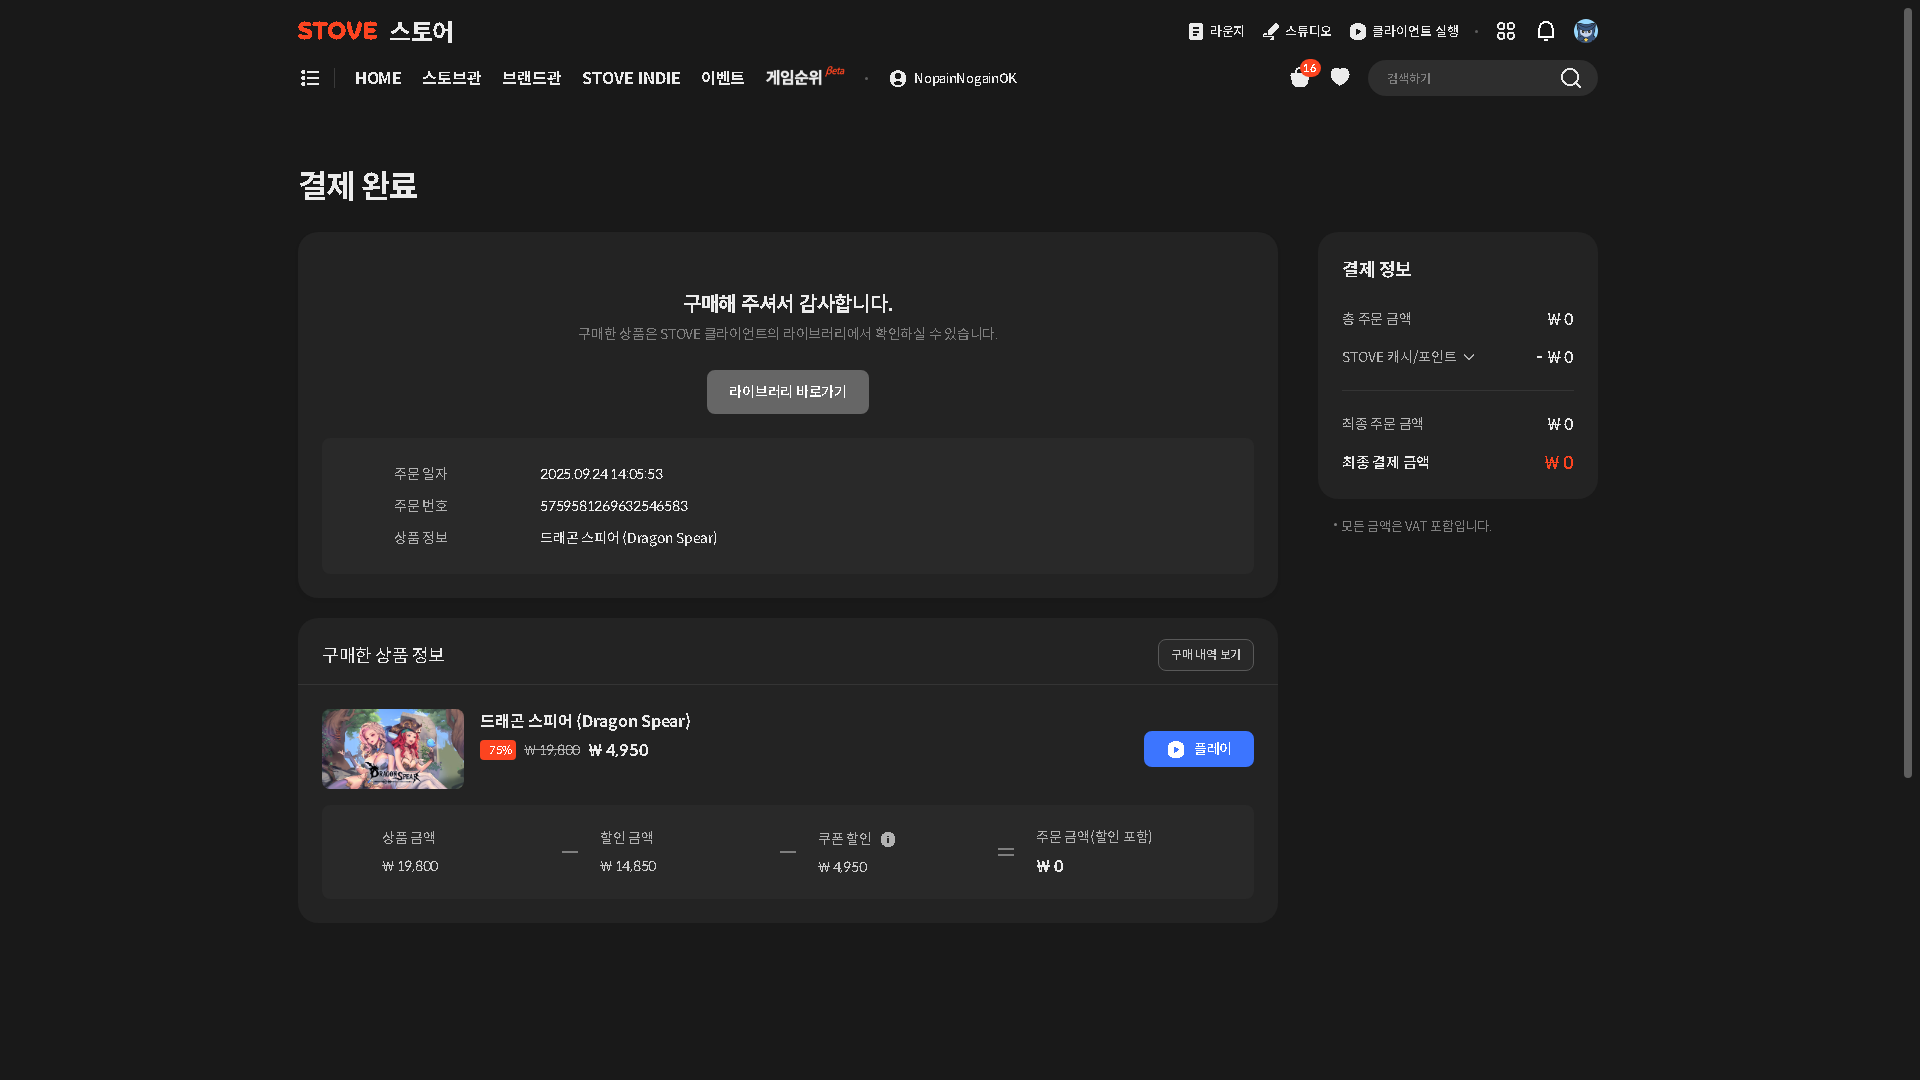
Task: Select the order date 2025.09.24 14:05:53
Action: click(601, 474)
